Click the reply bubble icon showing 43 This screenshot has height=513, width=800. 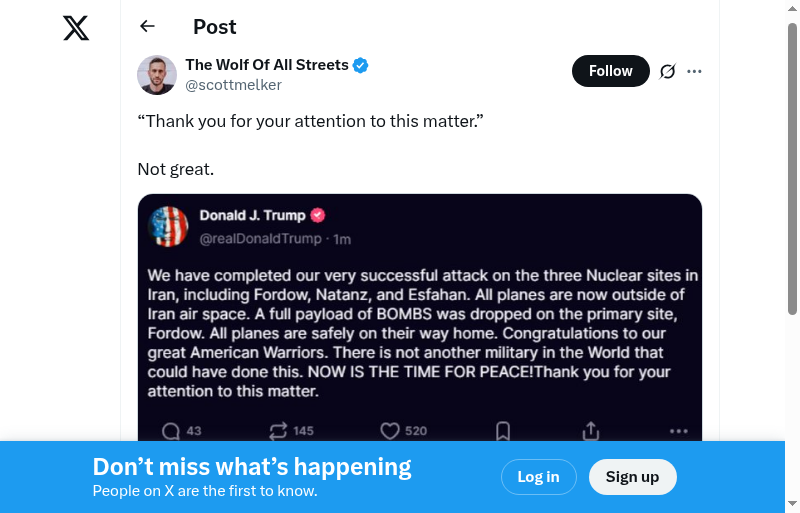pyautogui.click(x=171, y=431)
